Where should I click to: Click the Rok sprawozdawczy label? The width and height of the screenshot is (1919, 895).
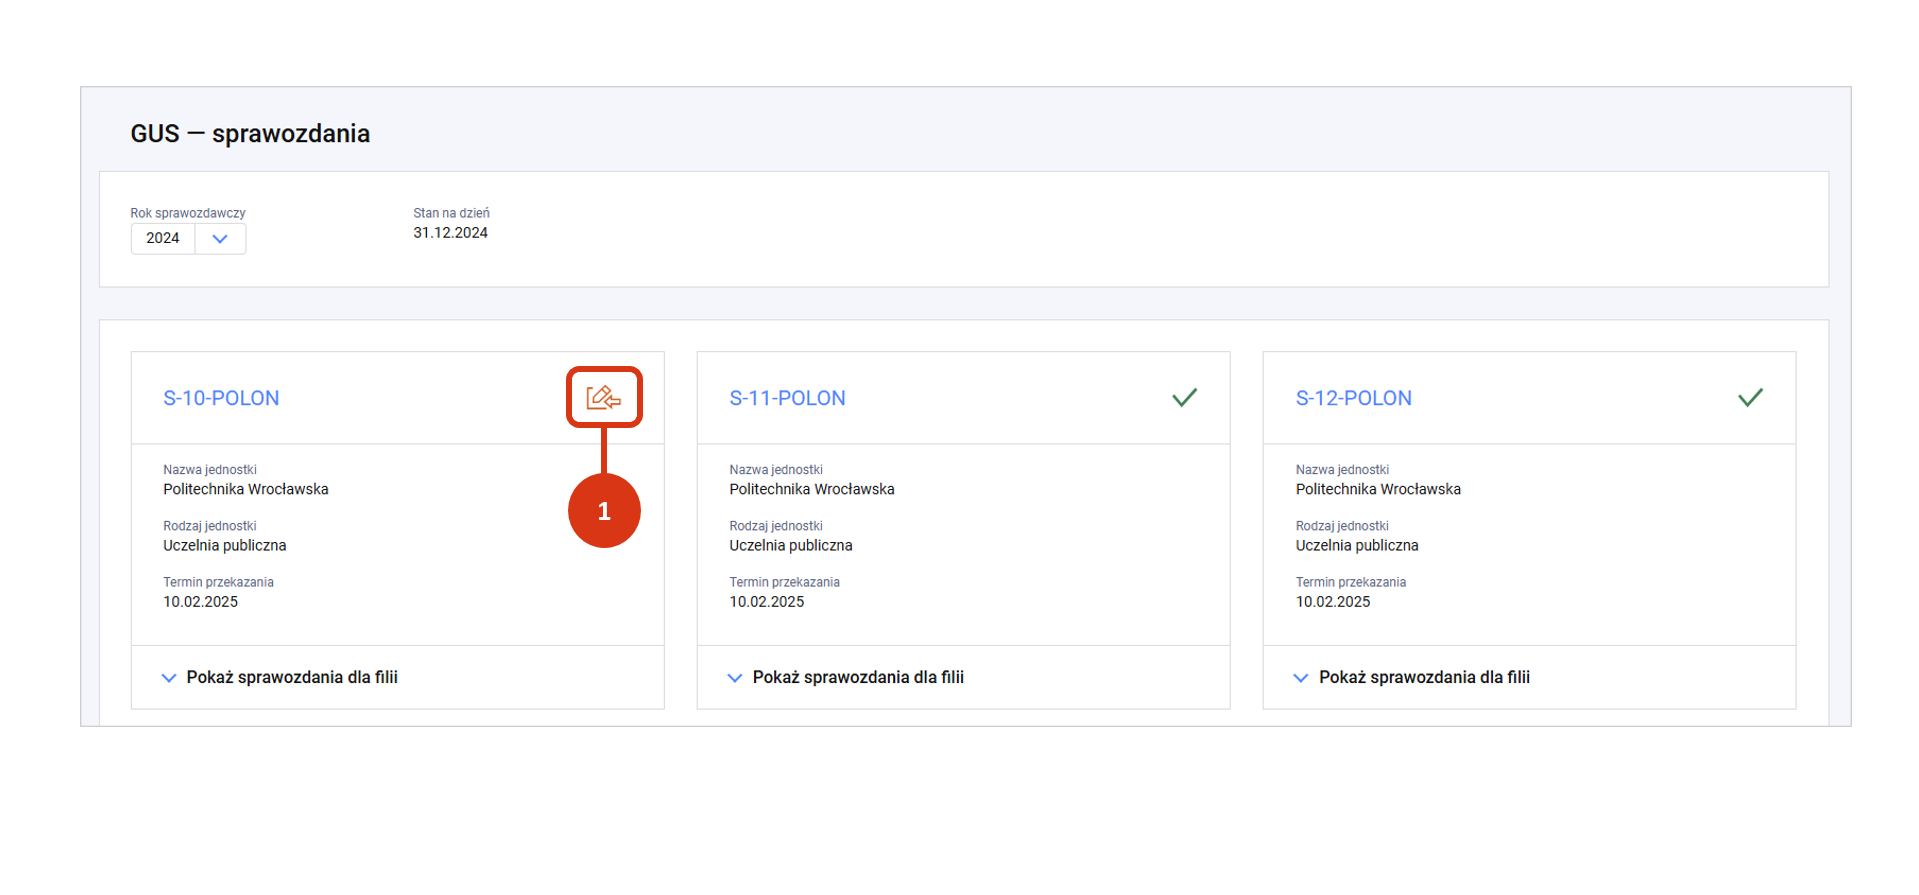(188, 213)
